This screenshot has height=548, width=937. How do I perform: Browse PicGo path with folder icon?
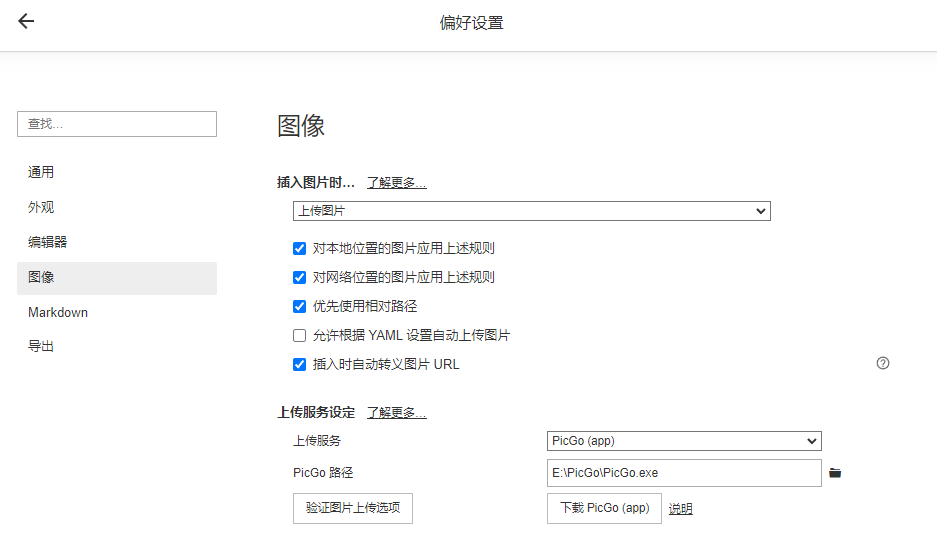pos(835,473)
